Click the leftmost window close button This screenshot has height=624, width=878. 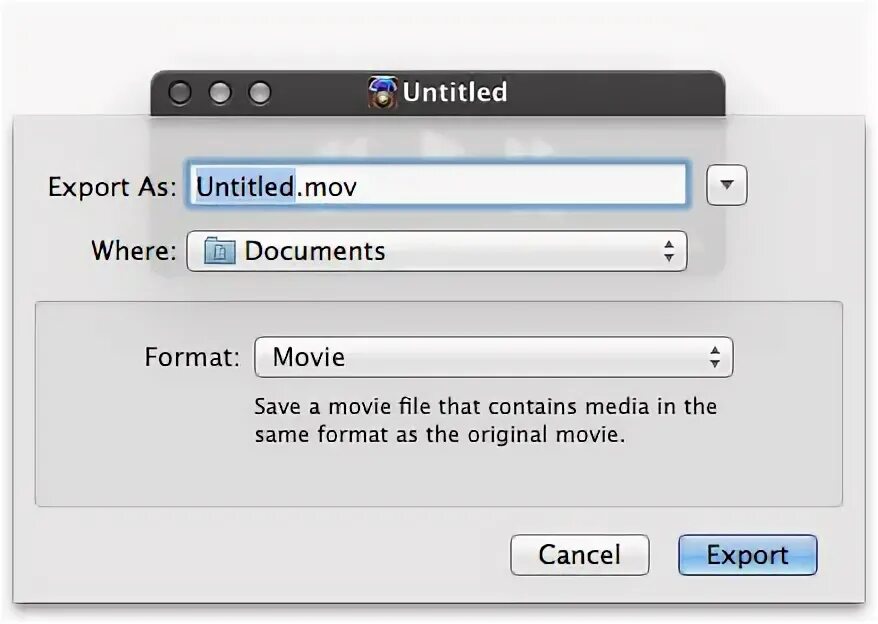point(180,93)
